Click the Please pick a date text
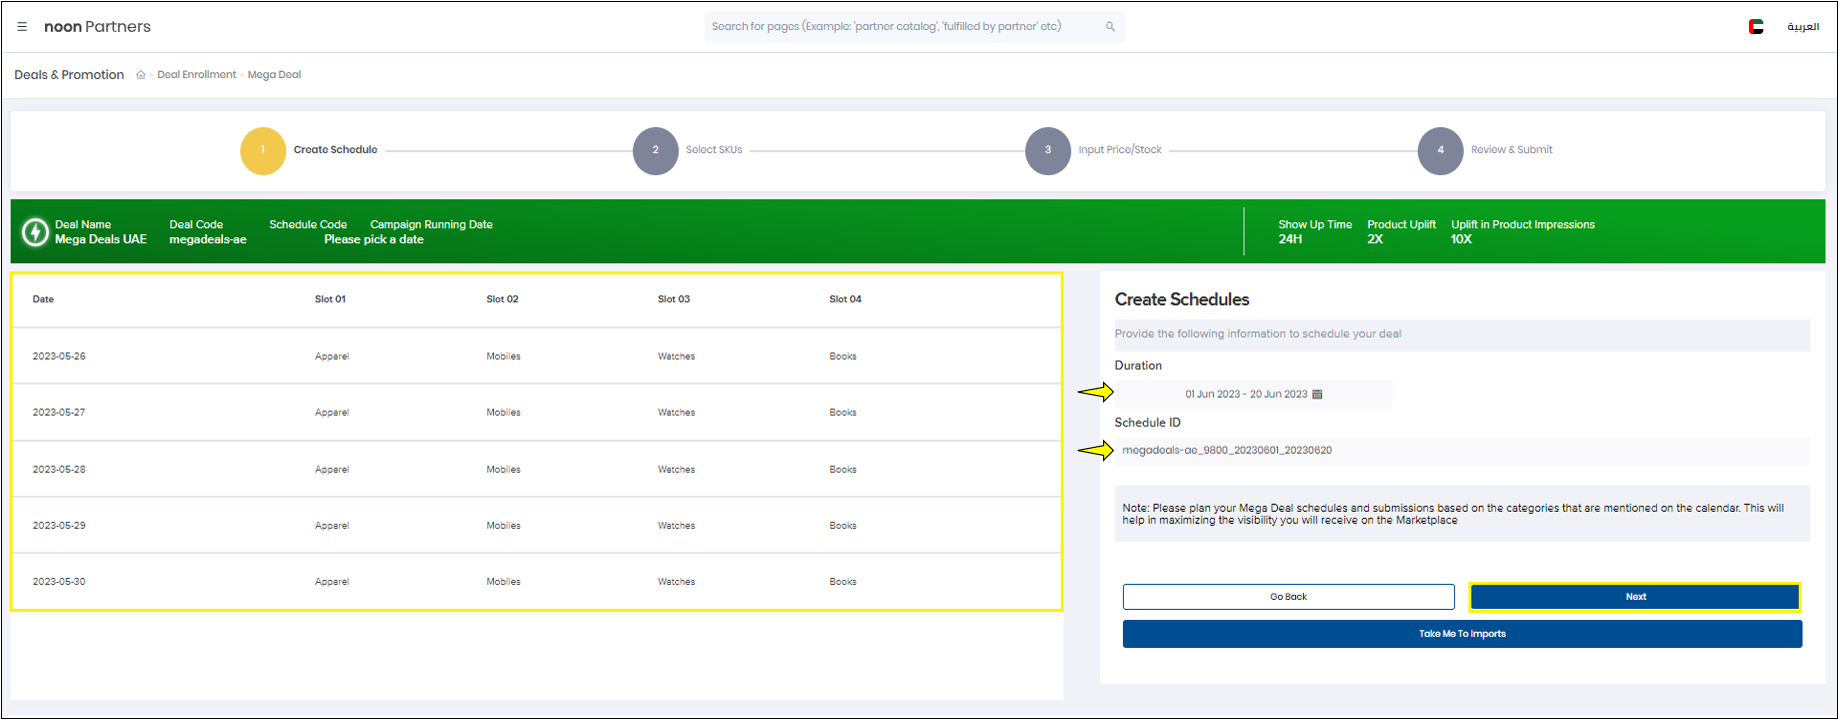 click(x=374, y=240)
